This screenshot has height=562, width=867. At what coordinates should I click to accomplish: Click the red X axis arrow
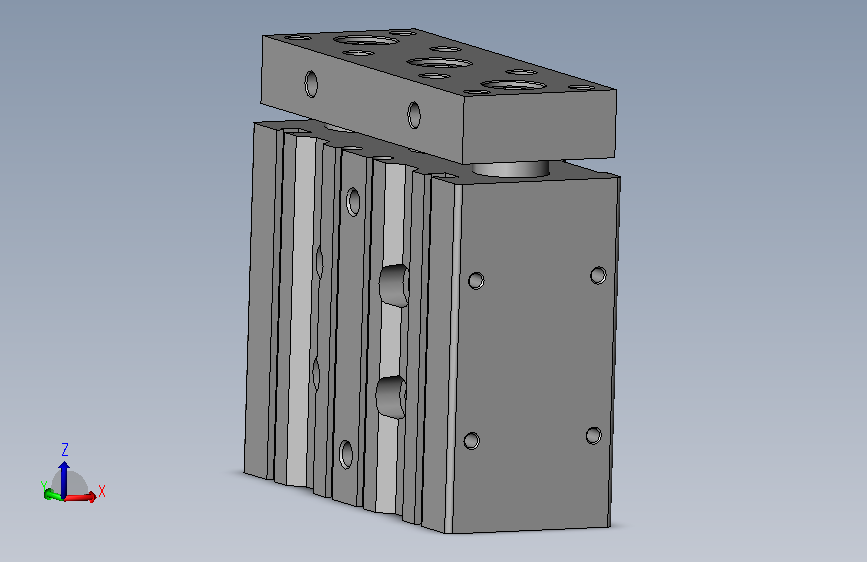81,497
